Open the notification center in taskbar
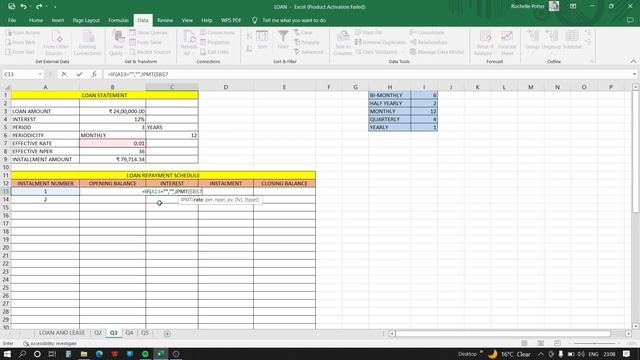 tap(627, 354)
